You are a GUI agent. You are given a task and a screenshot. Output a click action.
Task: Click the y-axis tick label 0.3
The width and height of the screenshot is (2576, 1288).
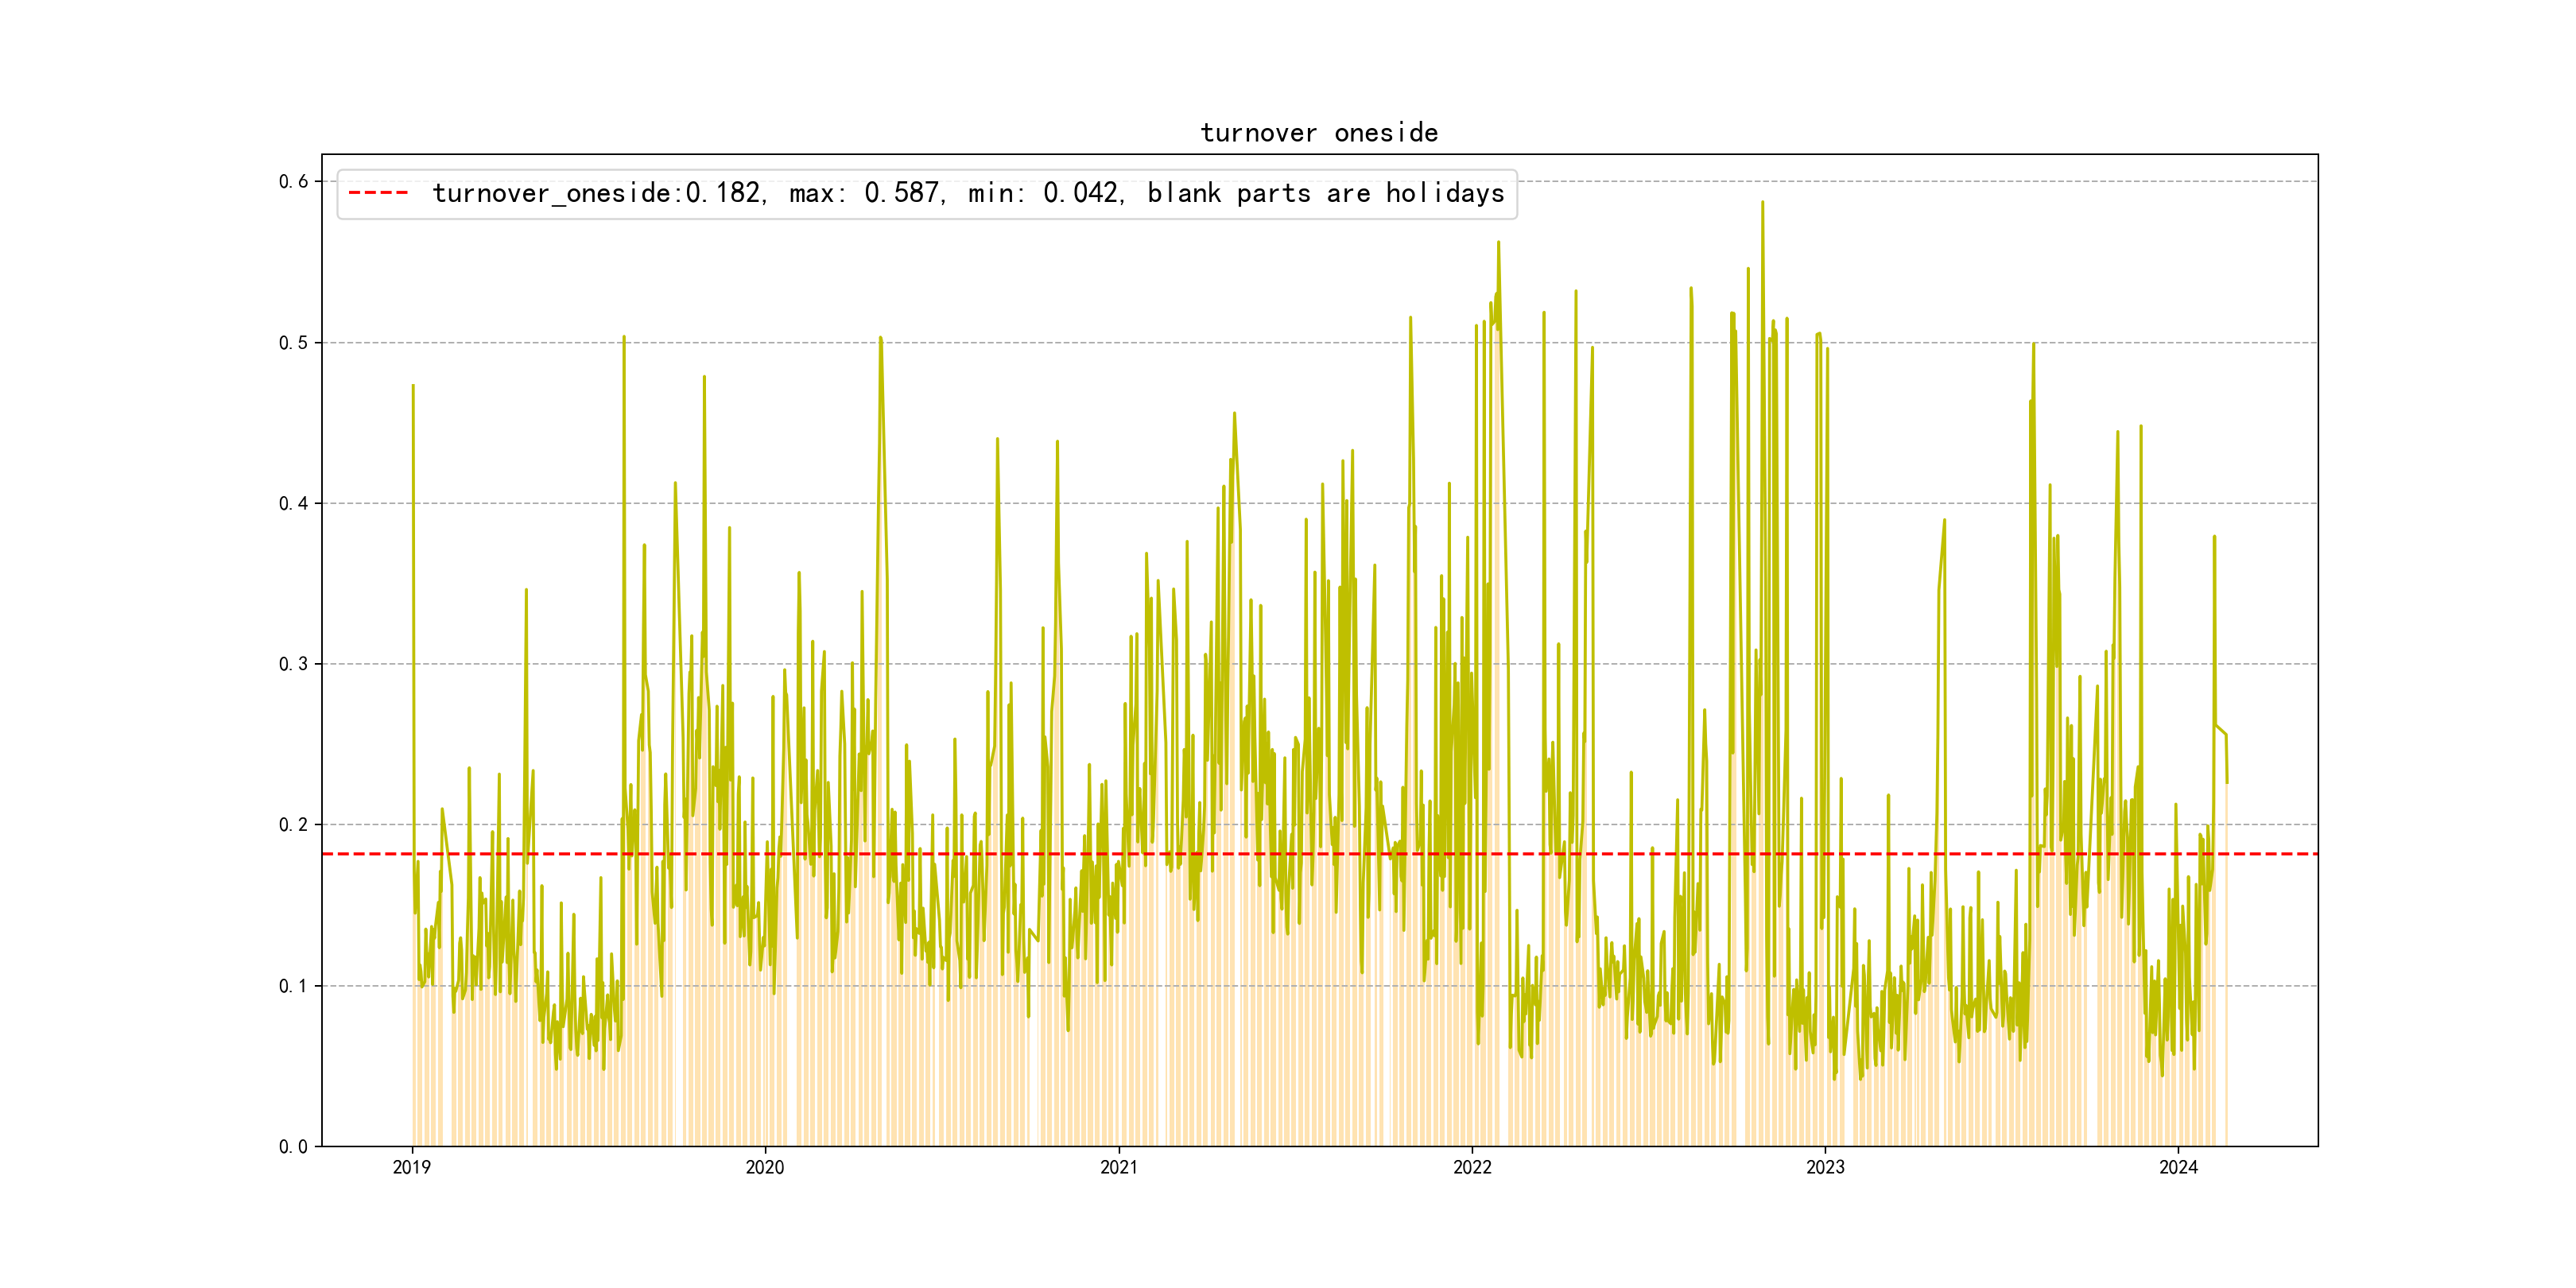293,664
